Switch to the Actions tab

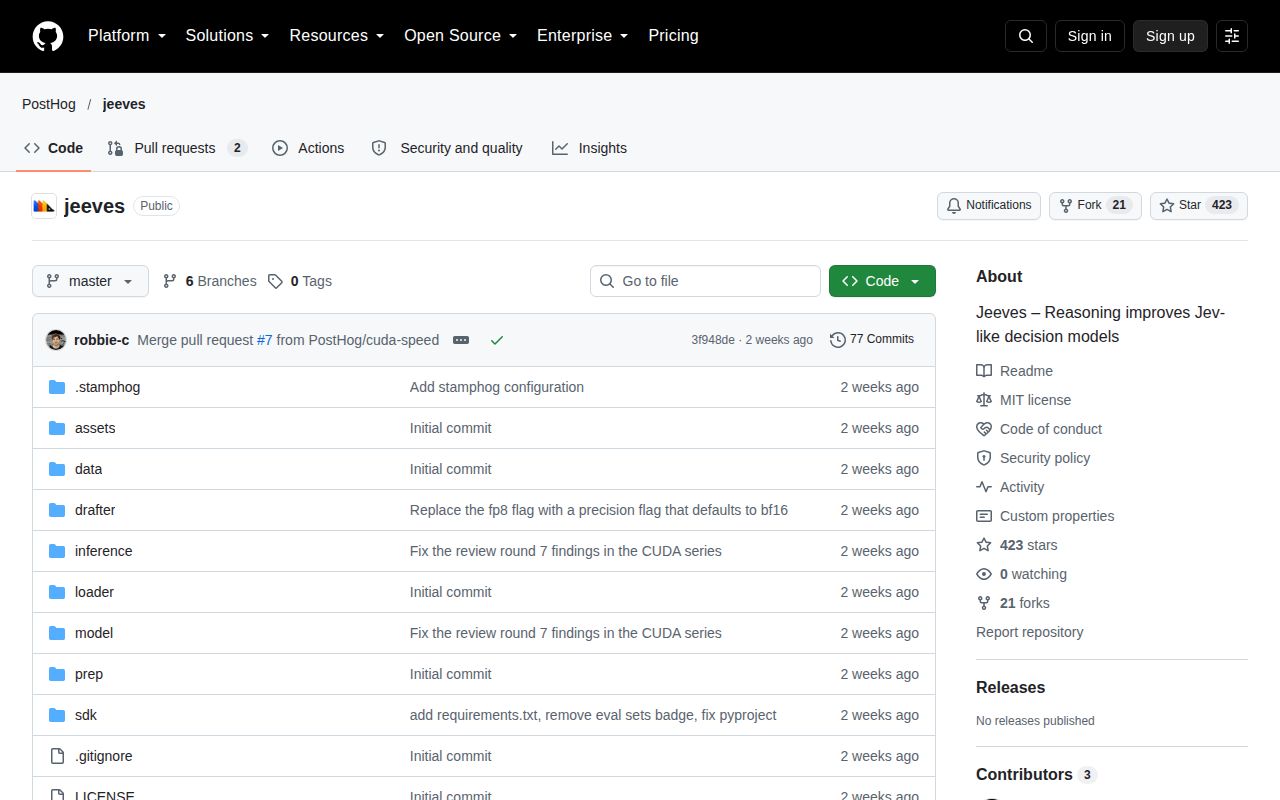coord(308,148)
